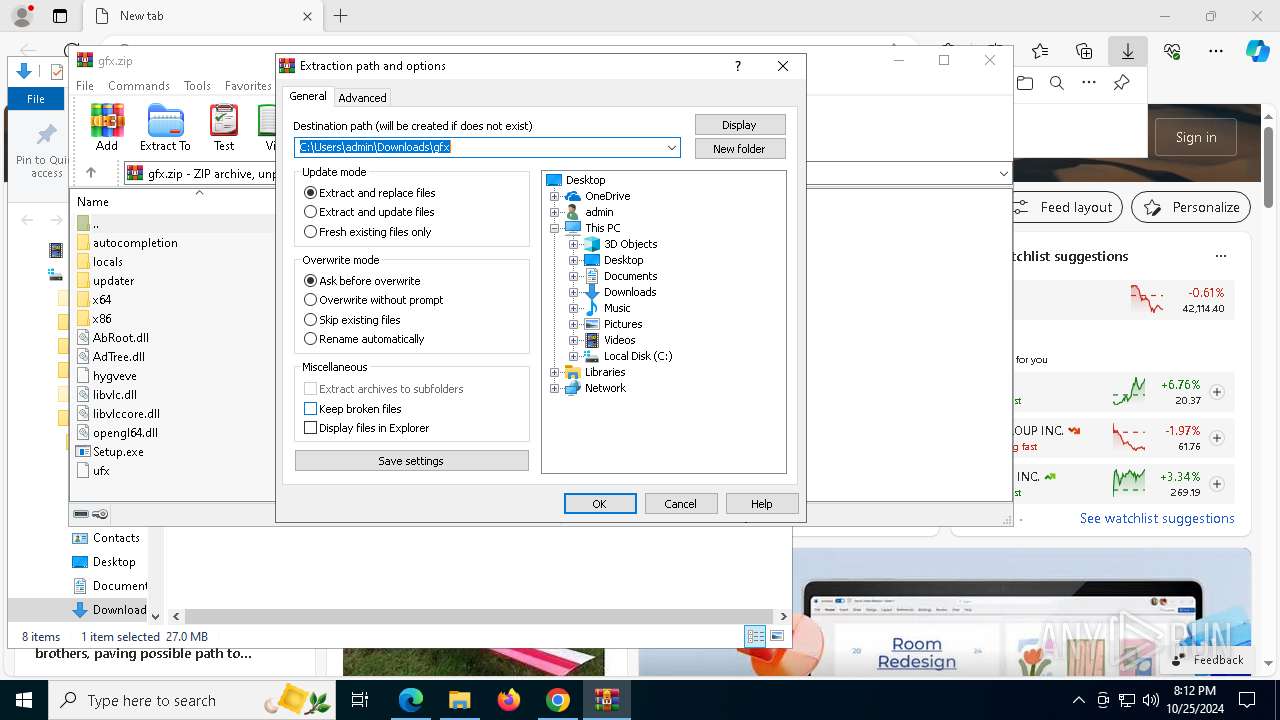The image size is (1280, 720).
Task: Click See watchlist suggestions link
Action: tap(1157, 518)
